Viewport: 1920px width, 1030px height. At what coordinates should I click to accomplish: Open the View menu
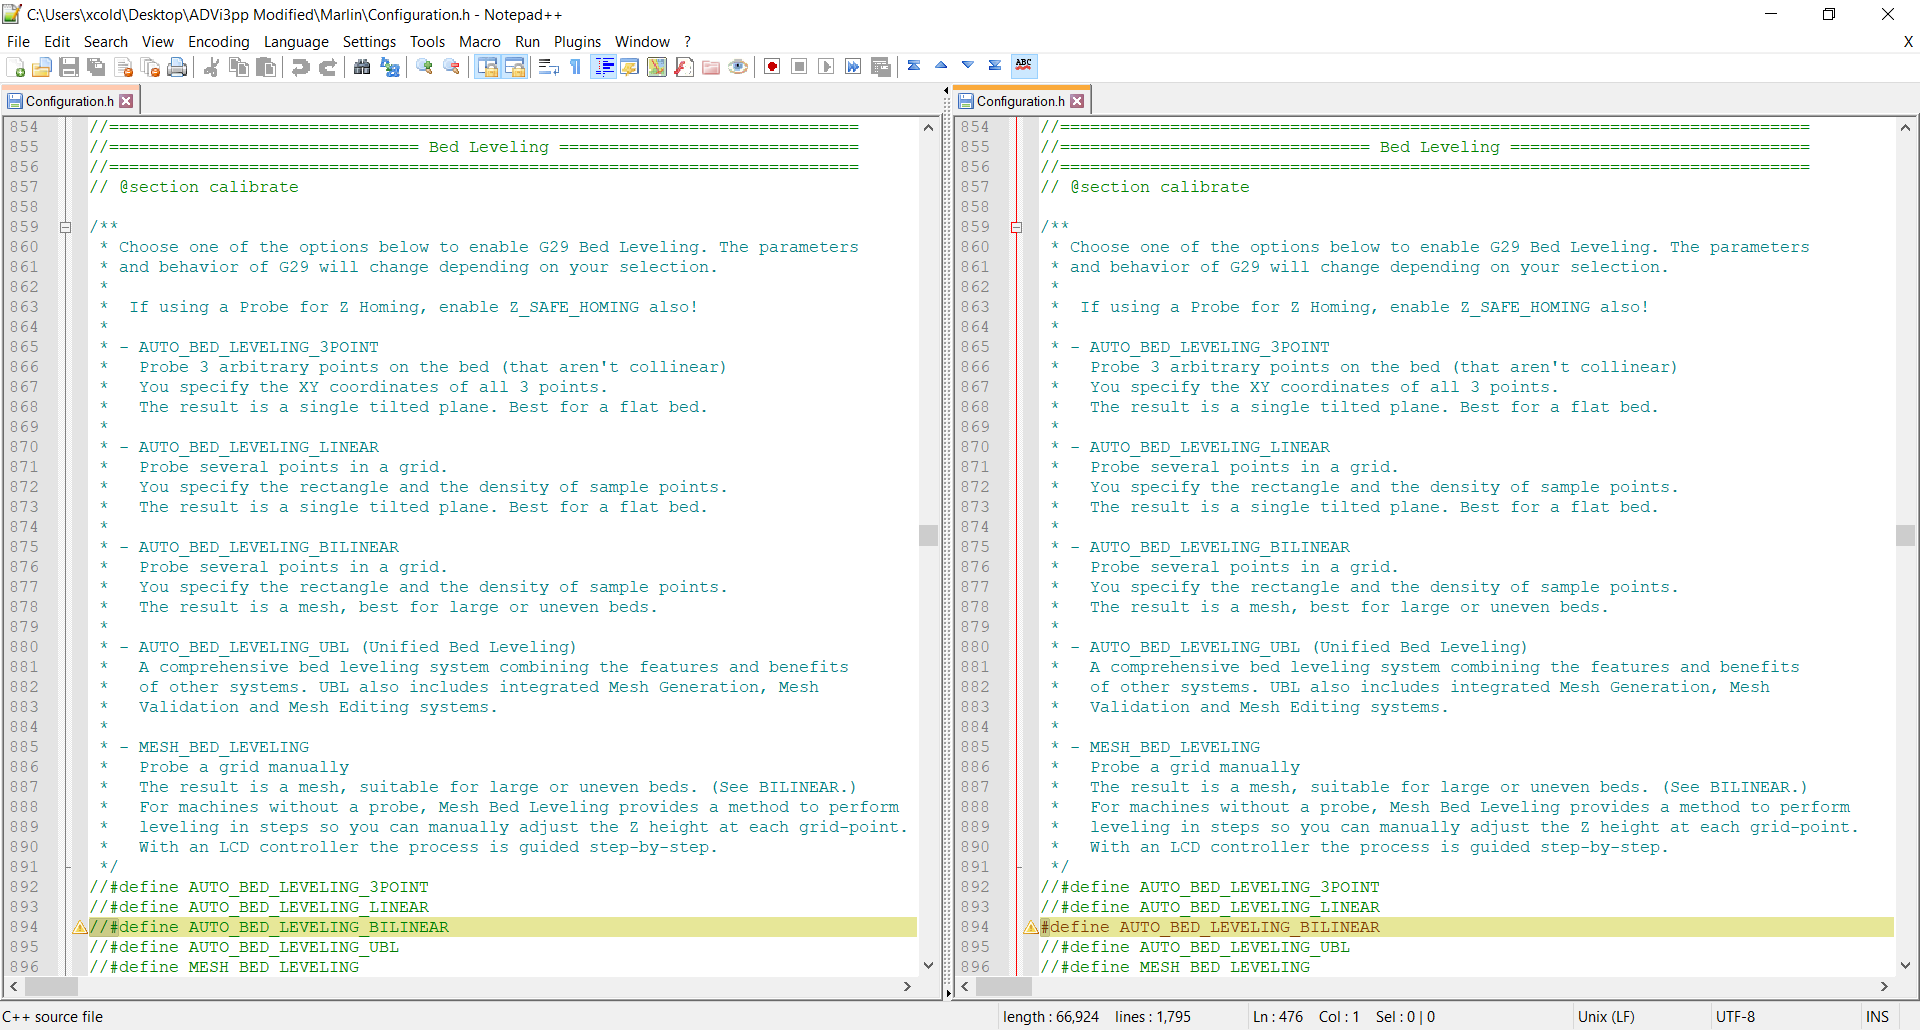158,42
